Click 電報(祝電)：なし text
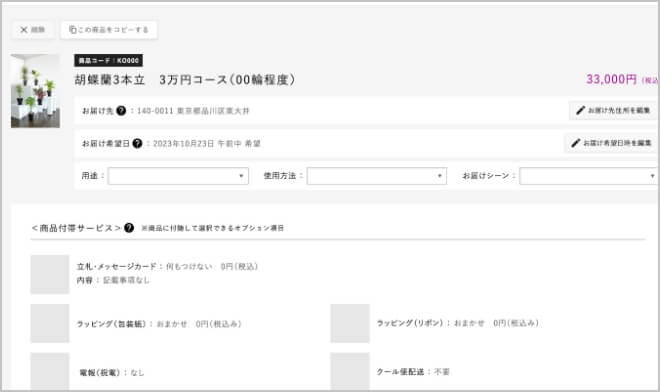 112,373
